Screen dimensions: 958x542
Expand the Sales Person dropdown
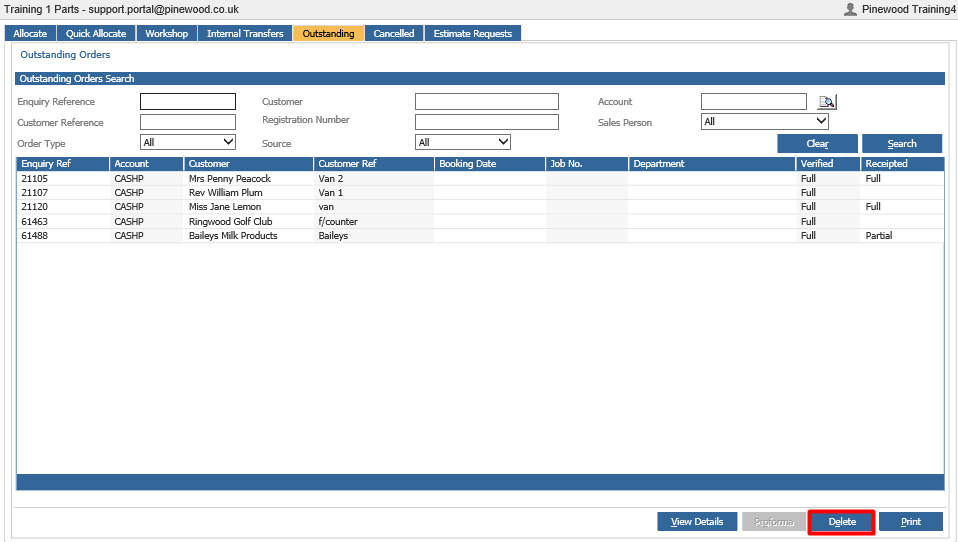[764, 122]
